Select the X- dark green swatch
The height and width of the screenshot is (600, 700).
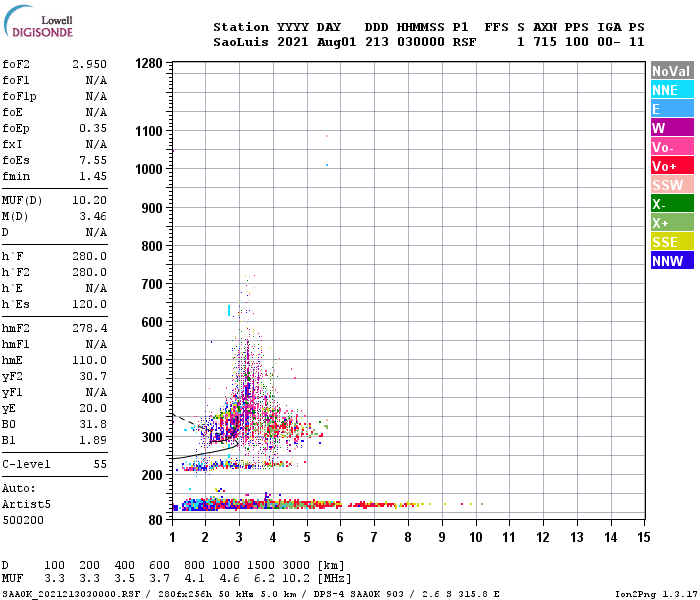click(672, 204)
